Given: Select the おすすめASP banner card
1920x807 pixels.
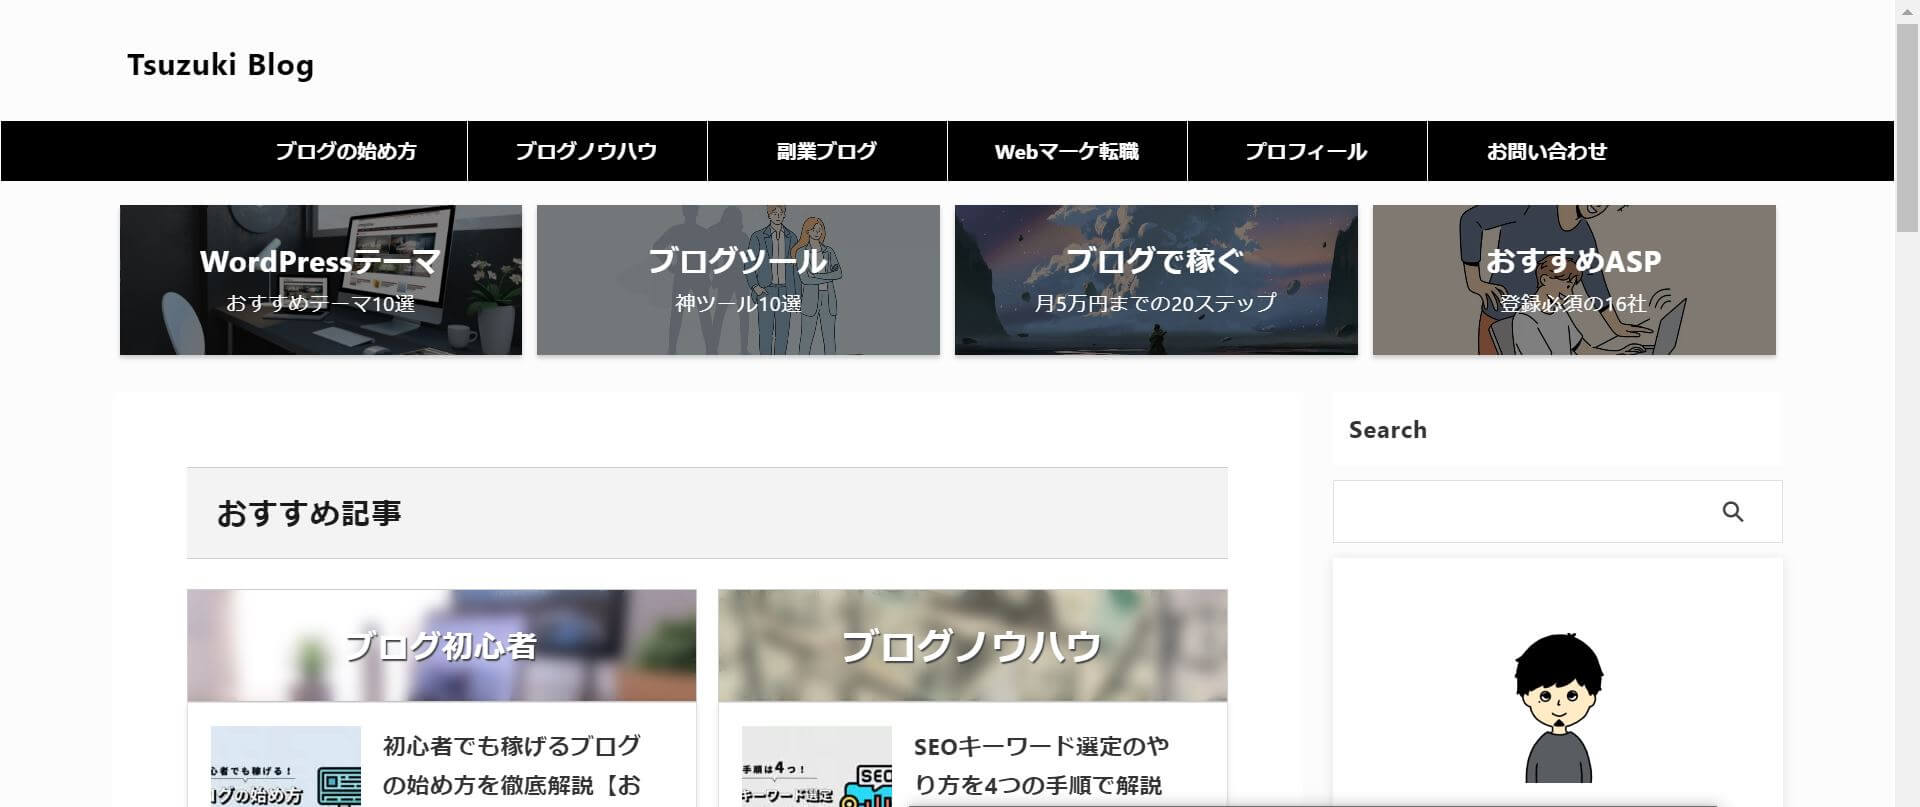Looking at the screenshot, I should pos(1574,280).
